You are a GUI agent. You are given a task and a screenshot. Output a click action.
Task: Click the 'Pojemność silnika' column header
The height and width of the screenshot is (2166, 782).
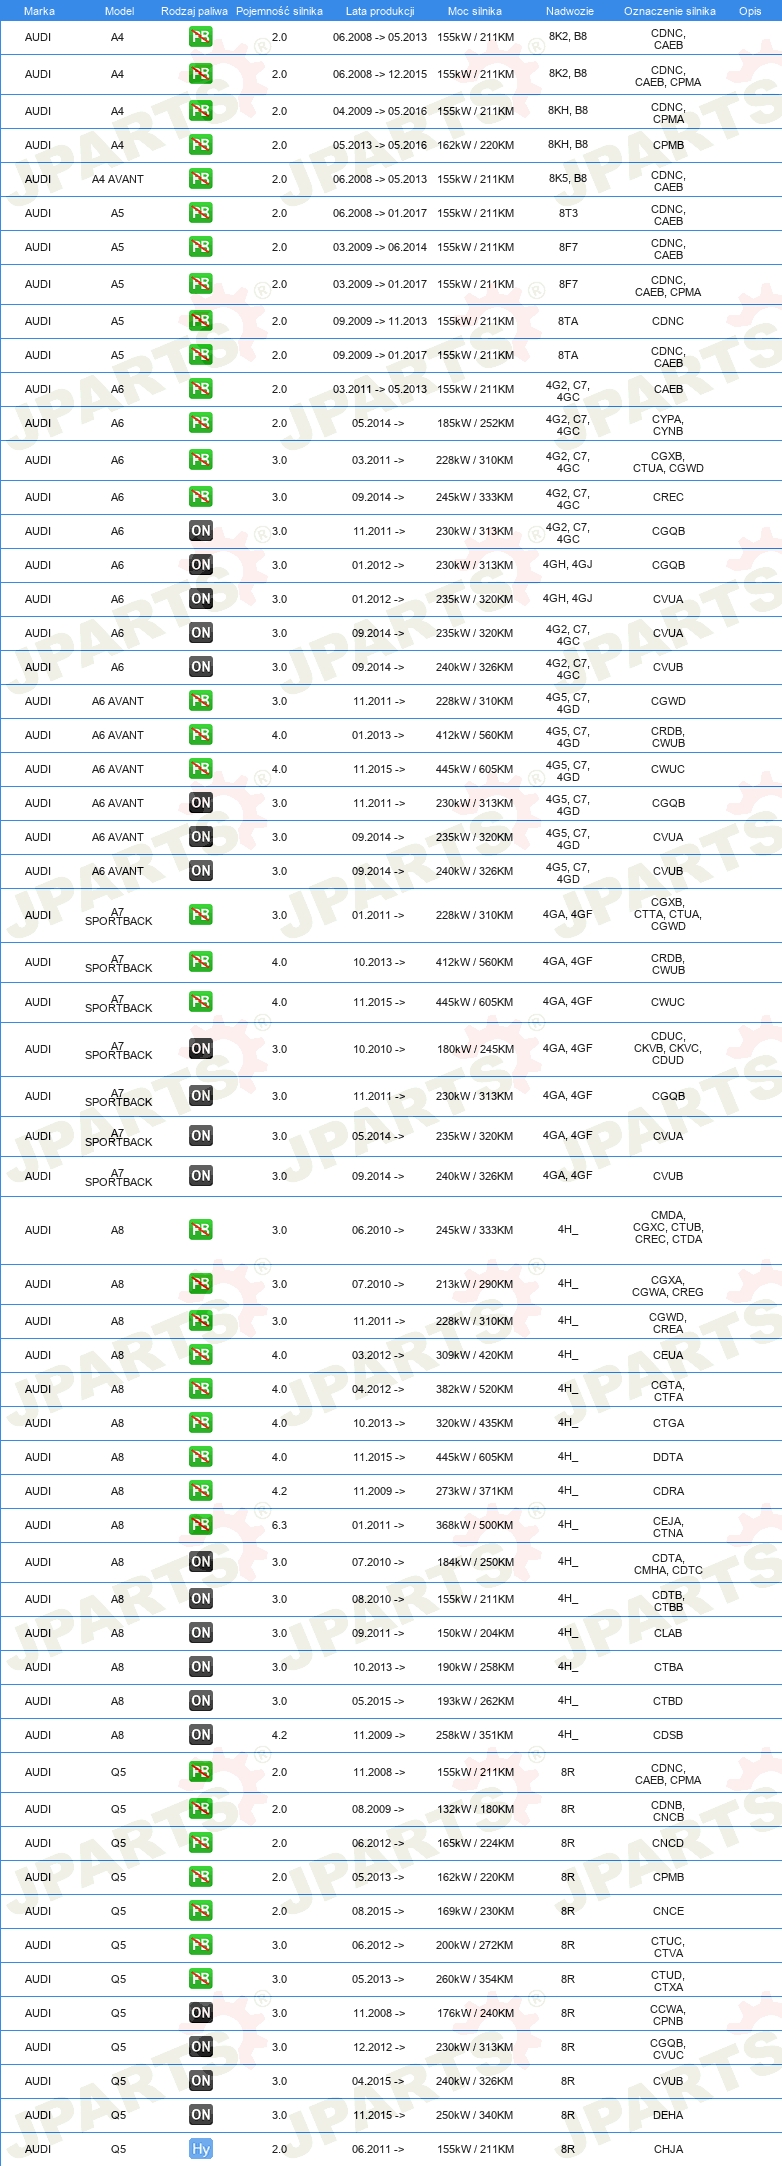tap(279, 11)
